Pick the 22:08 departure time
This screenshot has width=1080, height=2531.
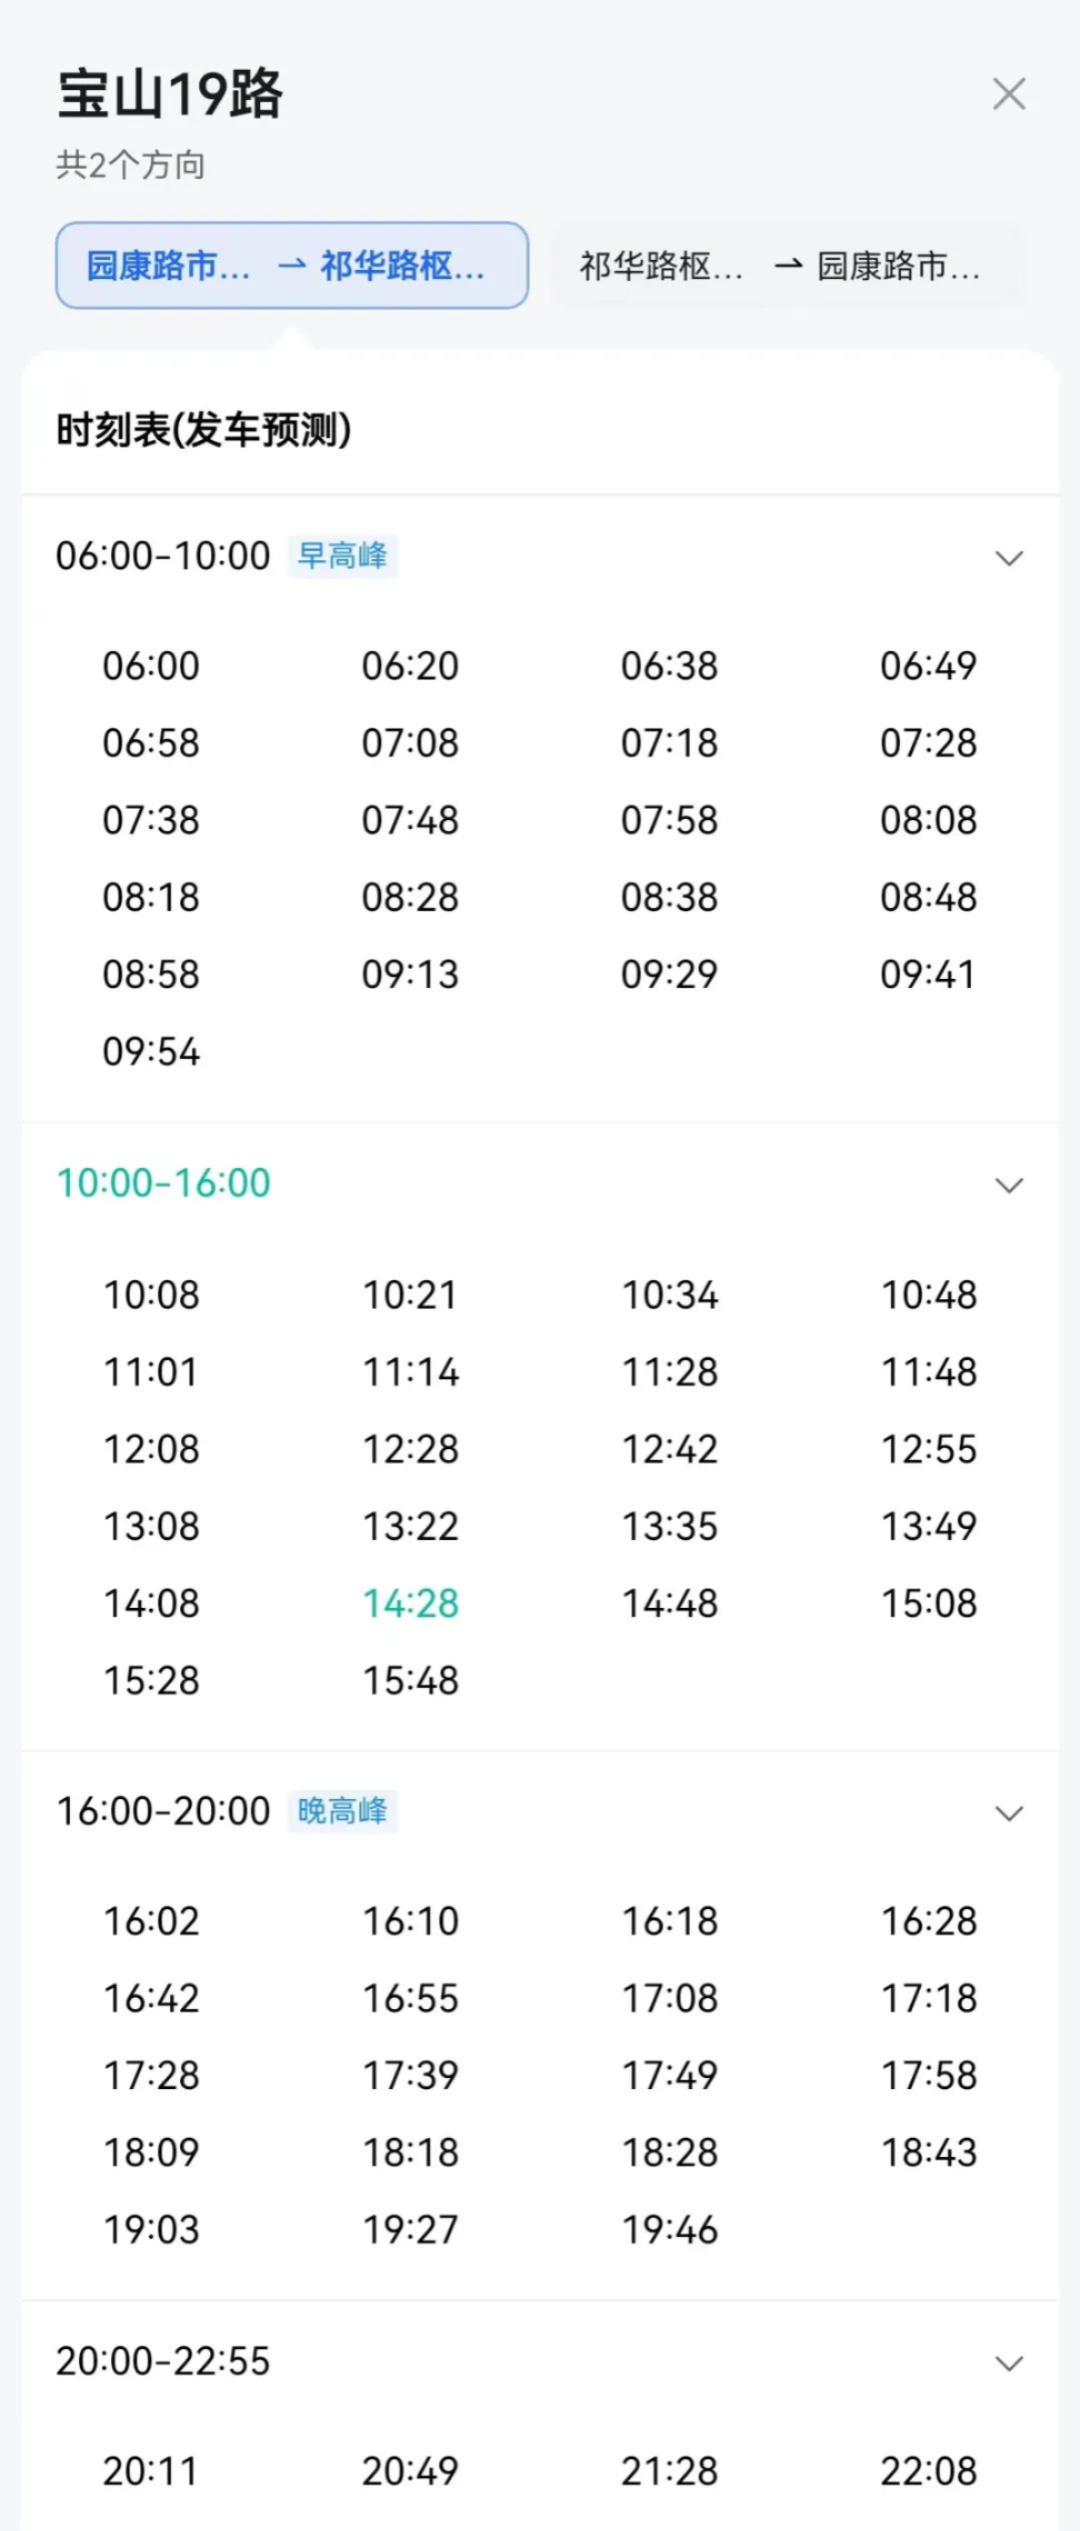[x=928, y=2471]
